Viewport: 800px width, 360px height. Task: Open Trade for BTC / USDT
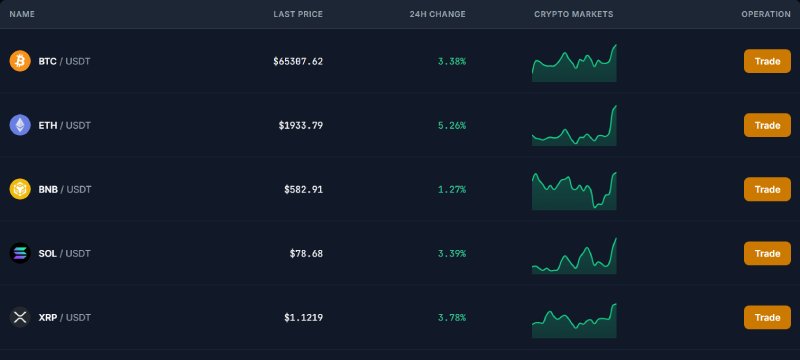(767, 61)
